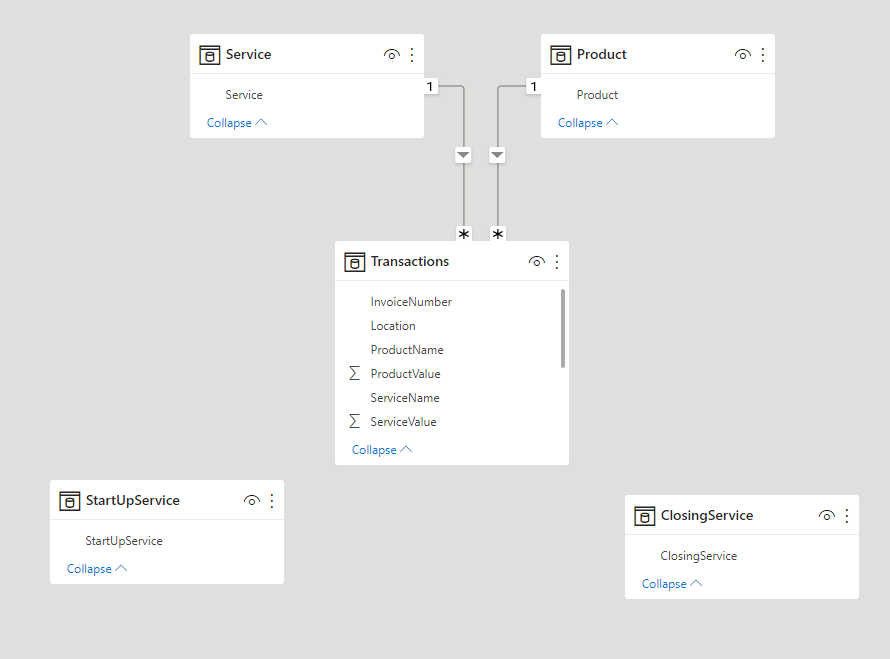Hide the ClosingService table via eye icon
This screenshot has width=890, height=659.
827,515
